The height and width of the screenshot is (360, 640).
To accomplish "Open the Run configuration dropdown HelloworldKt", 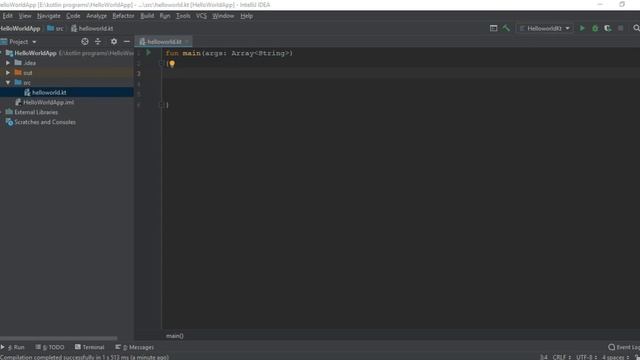I will coord(545,28).
